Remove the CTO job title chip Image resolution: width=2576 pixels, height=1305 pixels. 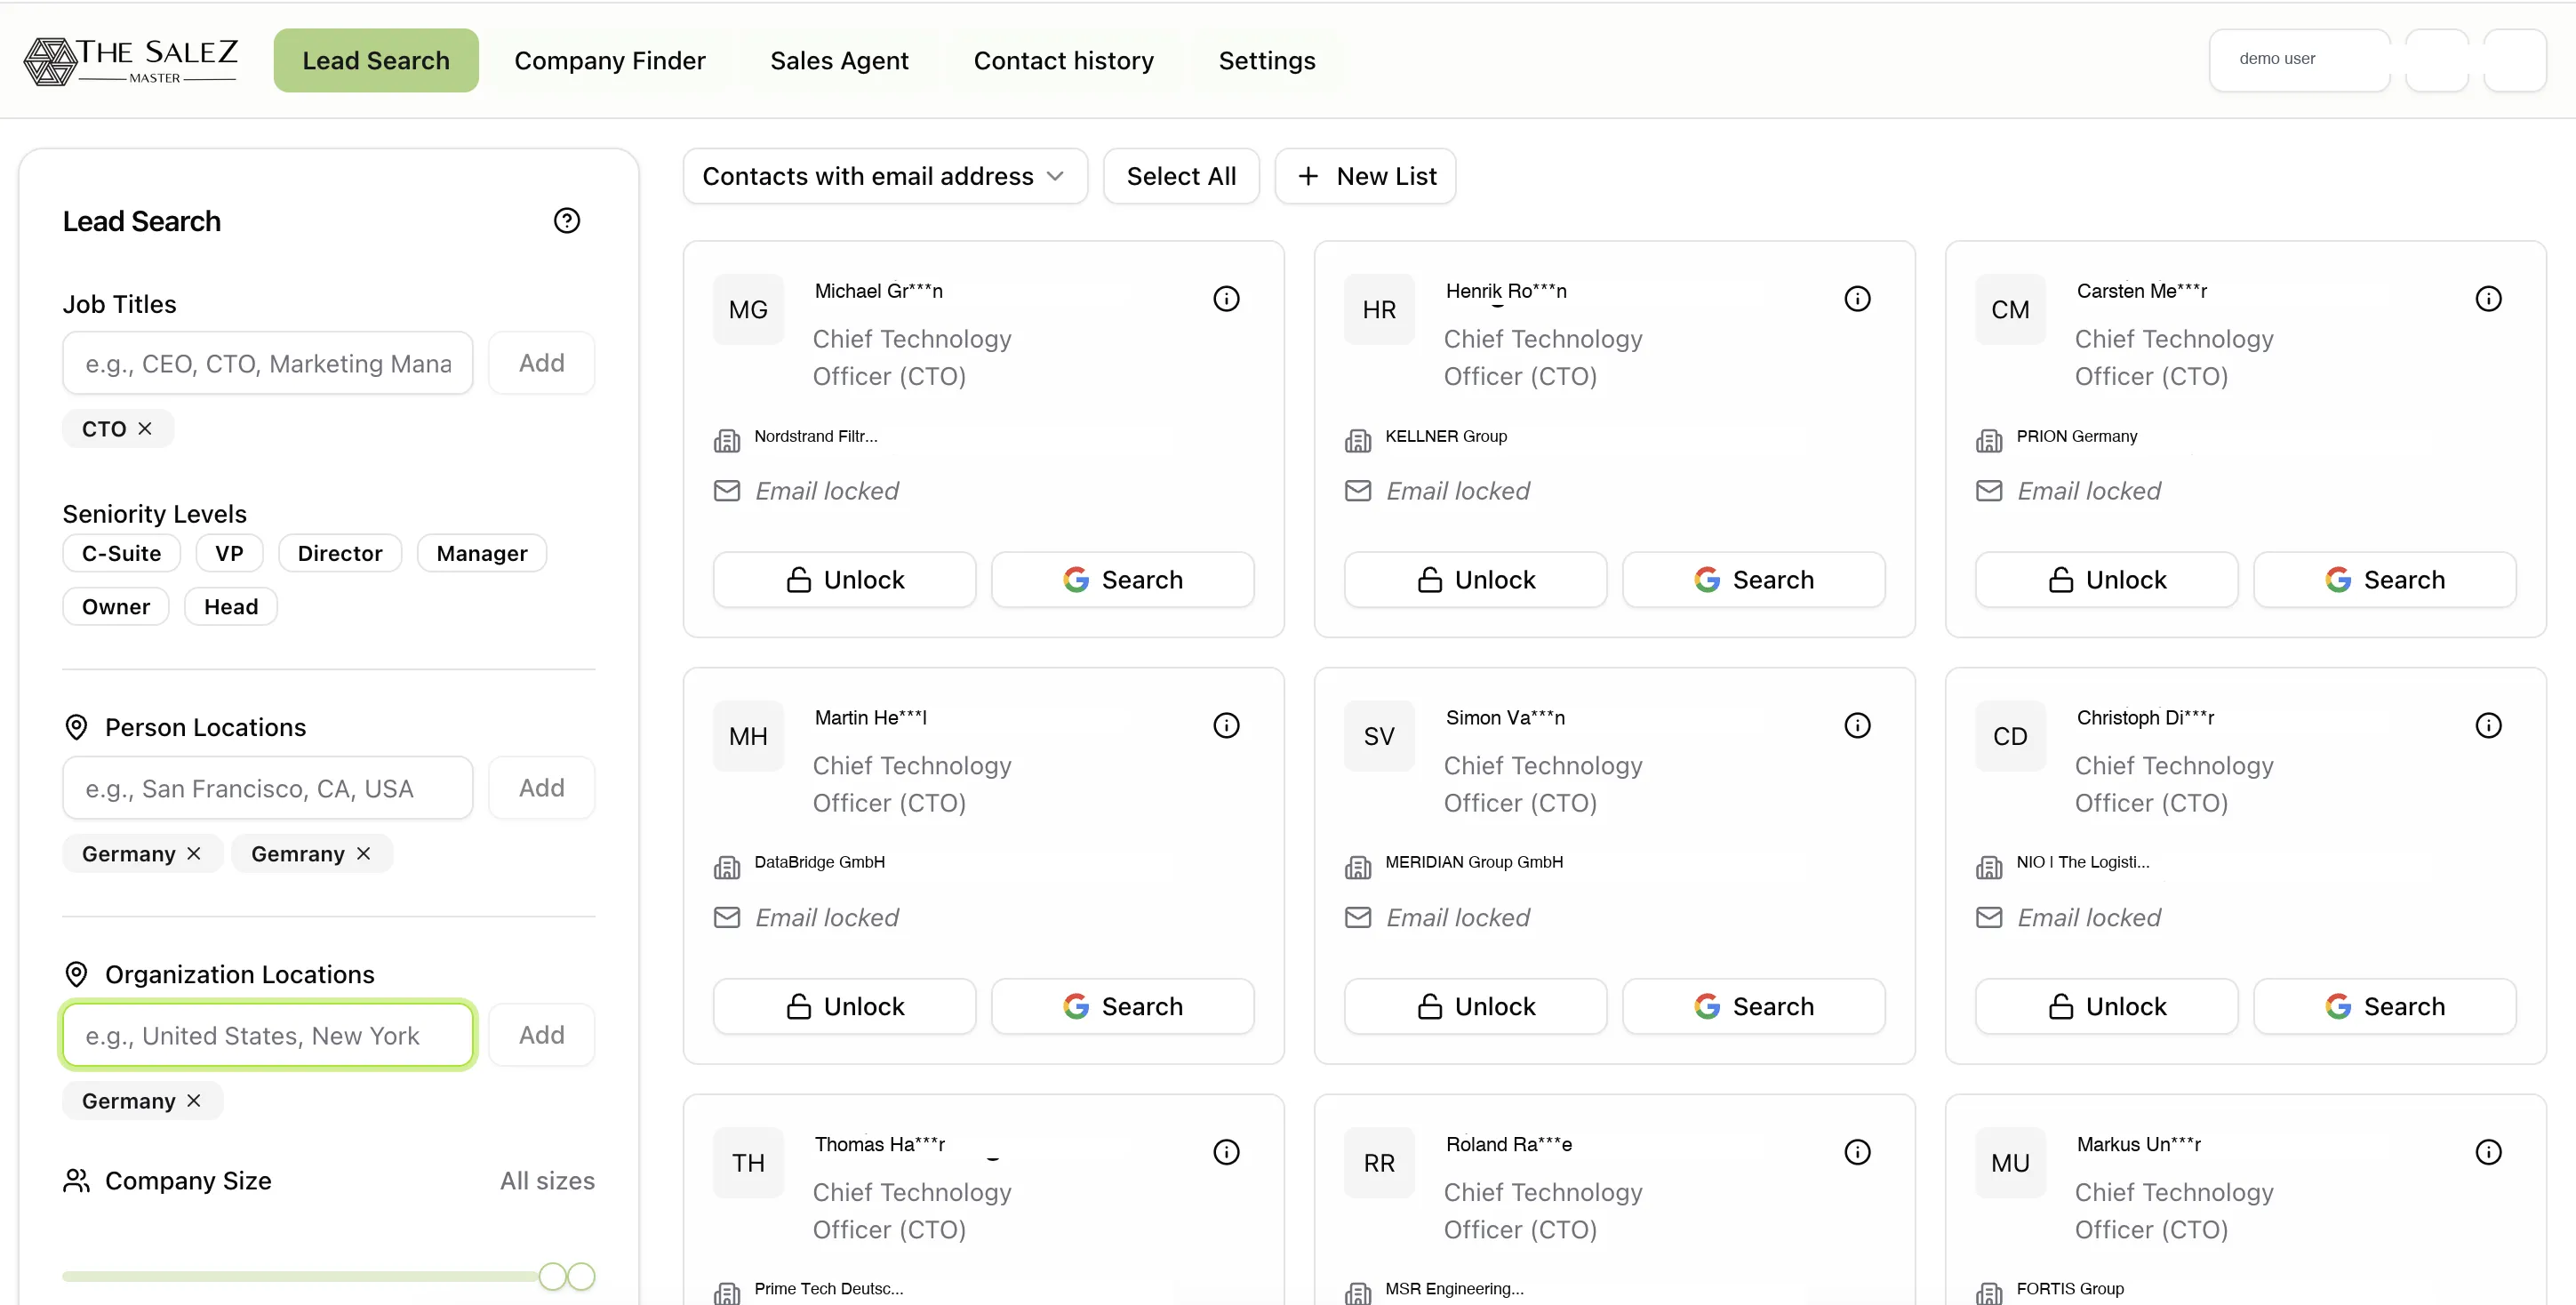tap(146, 428)
